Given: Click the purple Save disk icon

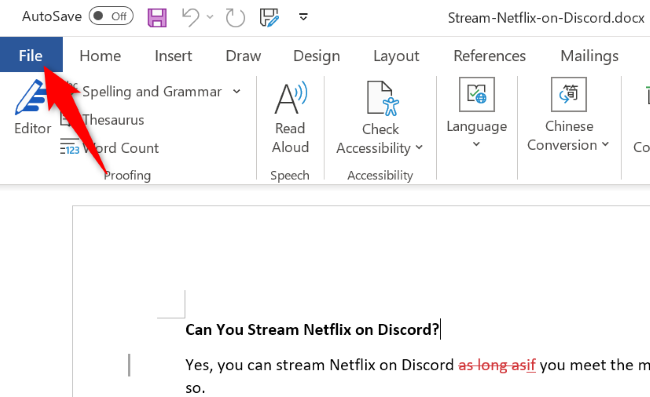Looking at the screenshot, I should pos(157,17).
